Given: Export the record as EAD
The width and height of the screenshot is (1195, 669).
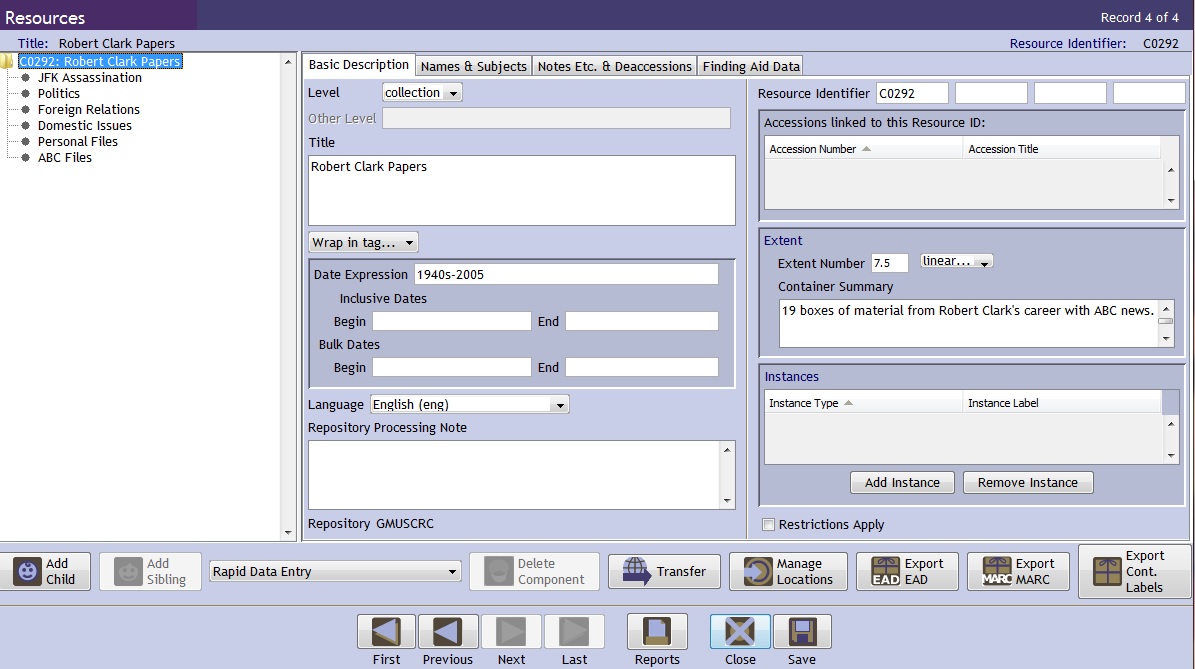Looking at the screenshot, I should pyautogui.click(x=906, y=571).
